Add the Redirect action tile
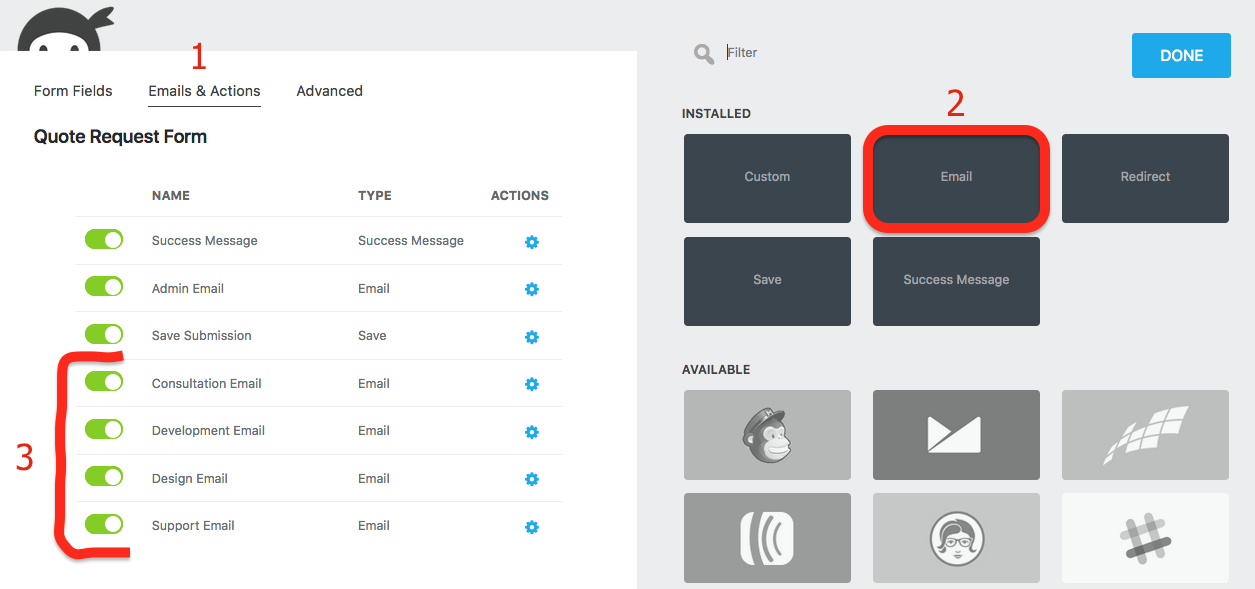 1145,177
